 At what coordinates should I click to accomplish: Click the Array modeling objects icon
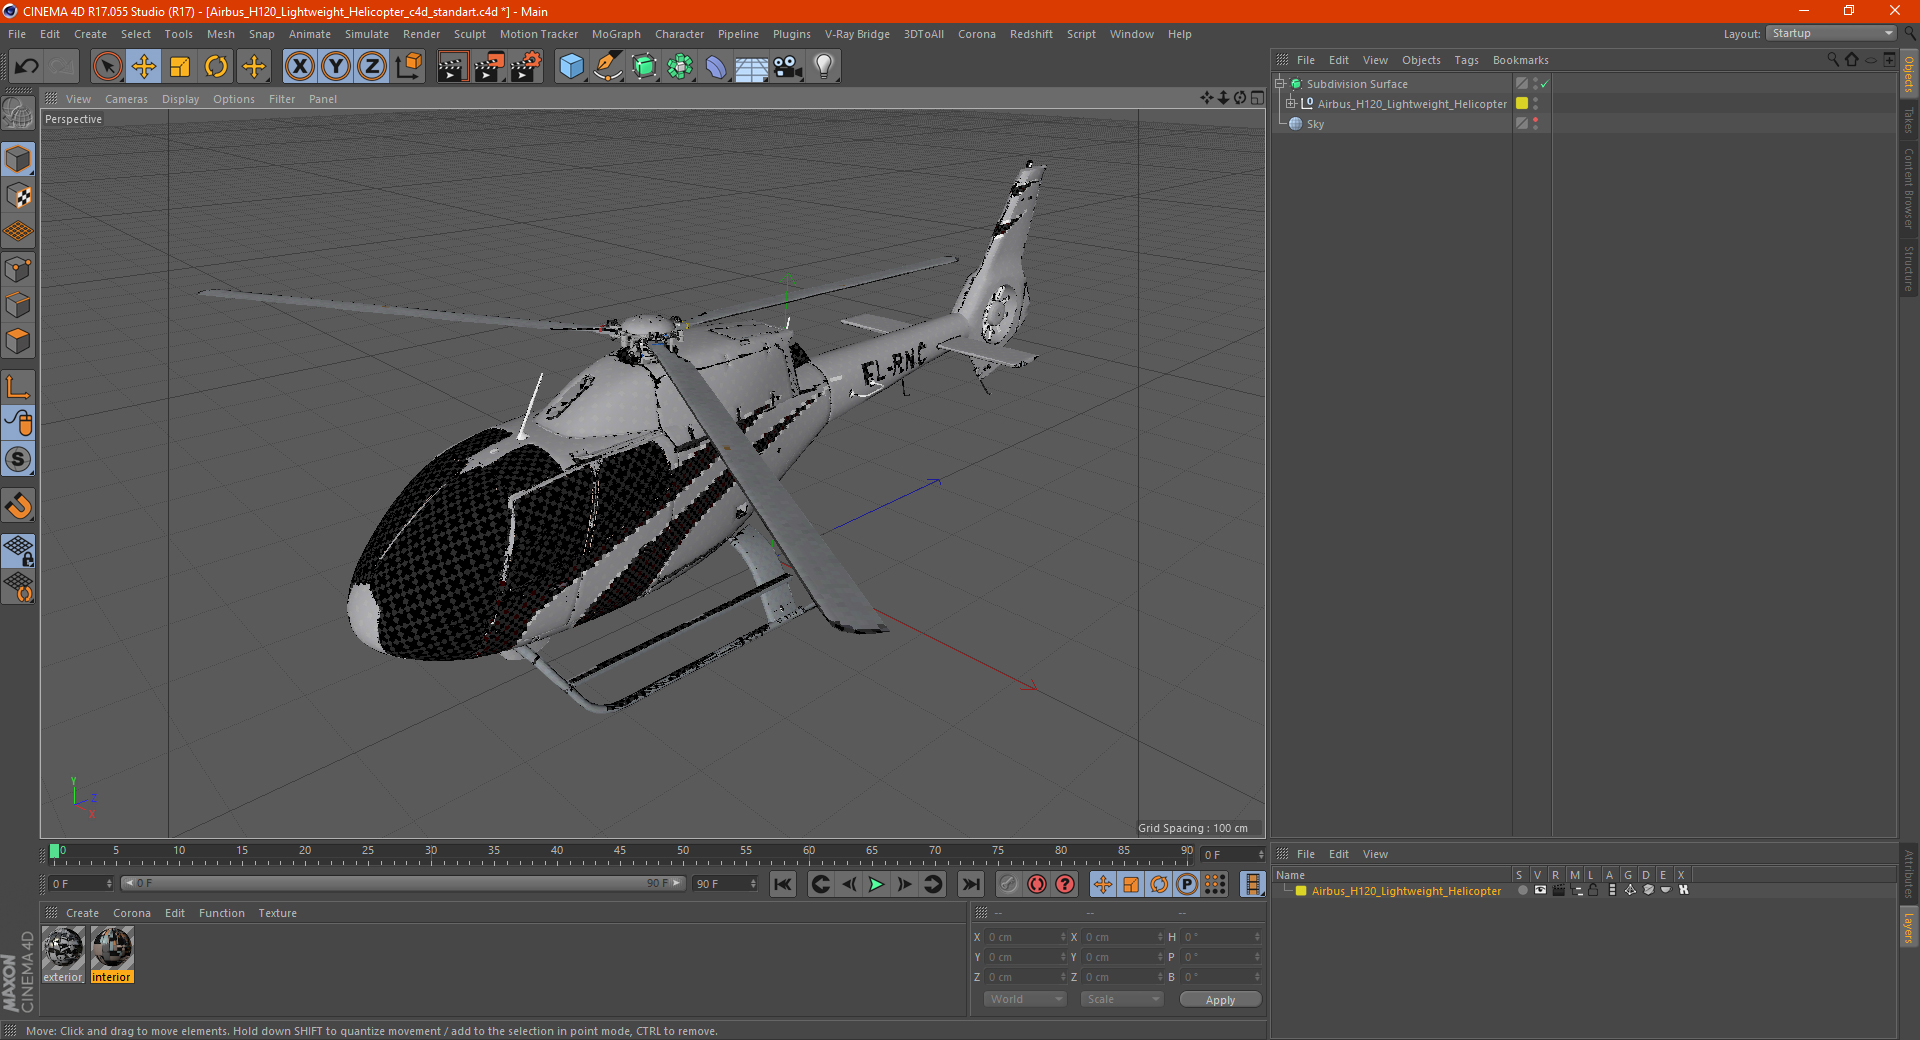(x=680, y=67)
